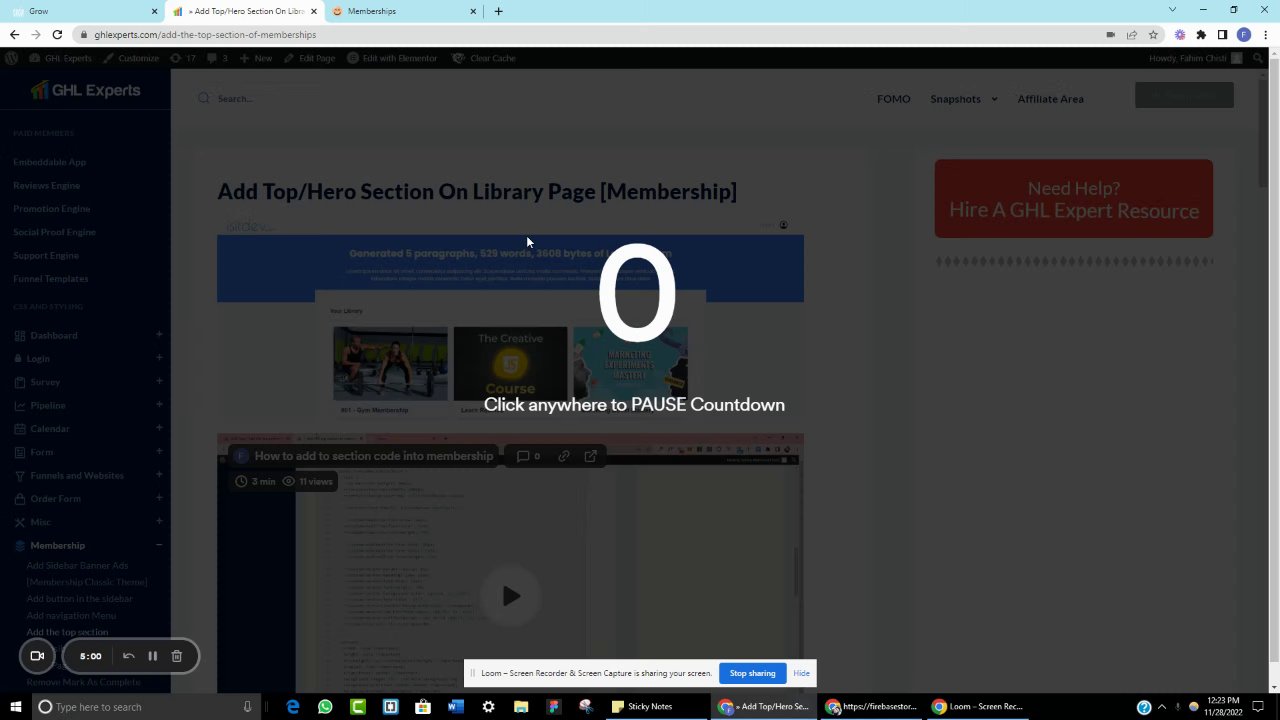Viewport: 1280px width, 720px height.
Task: Open Add navigation Menu link
Action: [71, 615]
